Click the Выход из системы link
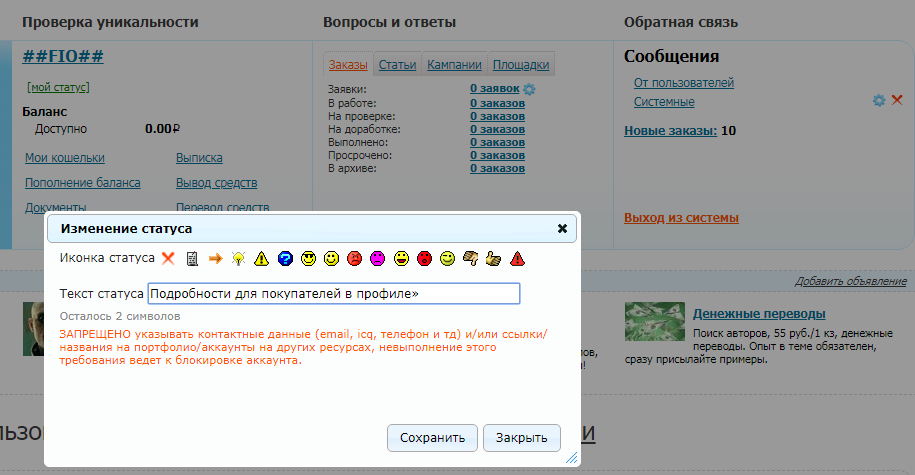Viewport: 915px width, 475px height. pyautogui.click(x=681, y=218)
